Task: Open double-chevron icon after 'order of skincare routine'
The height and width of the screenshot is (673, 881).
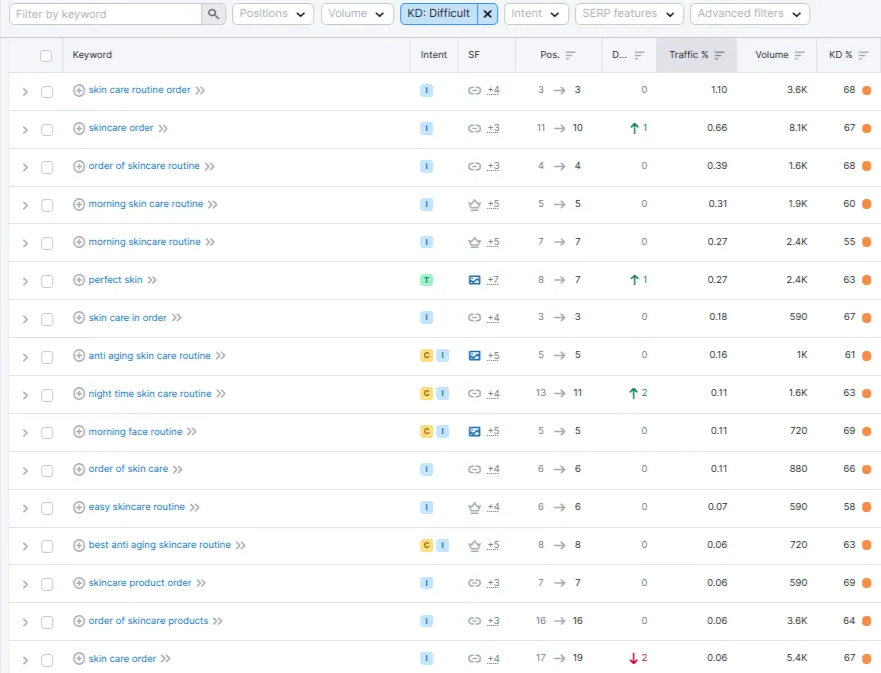Action: coord(210,166)
